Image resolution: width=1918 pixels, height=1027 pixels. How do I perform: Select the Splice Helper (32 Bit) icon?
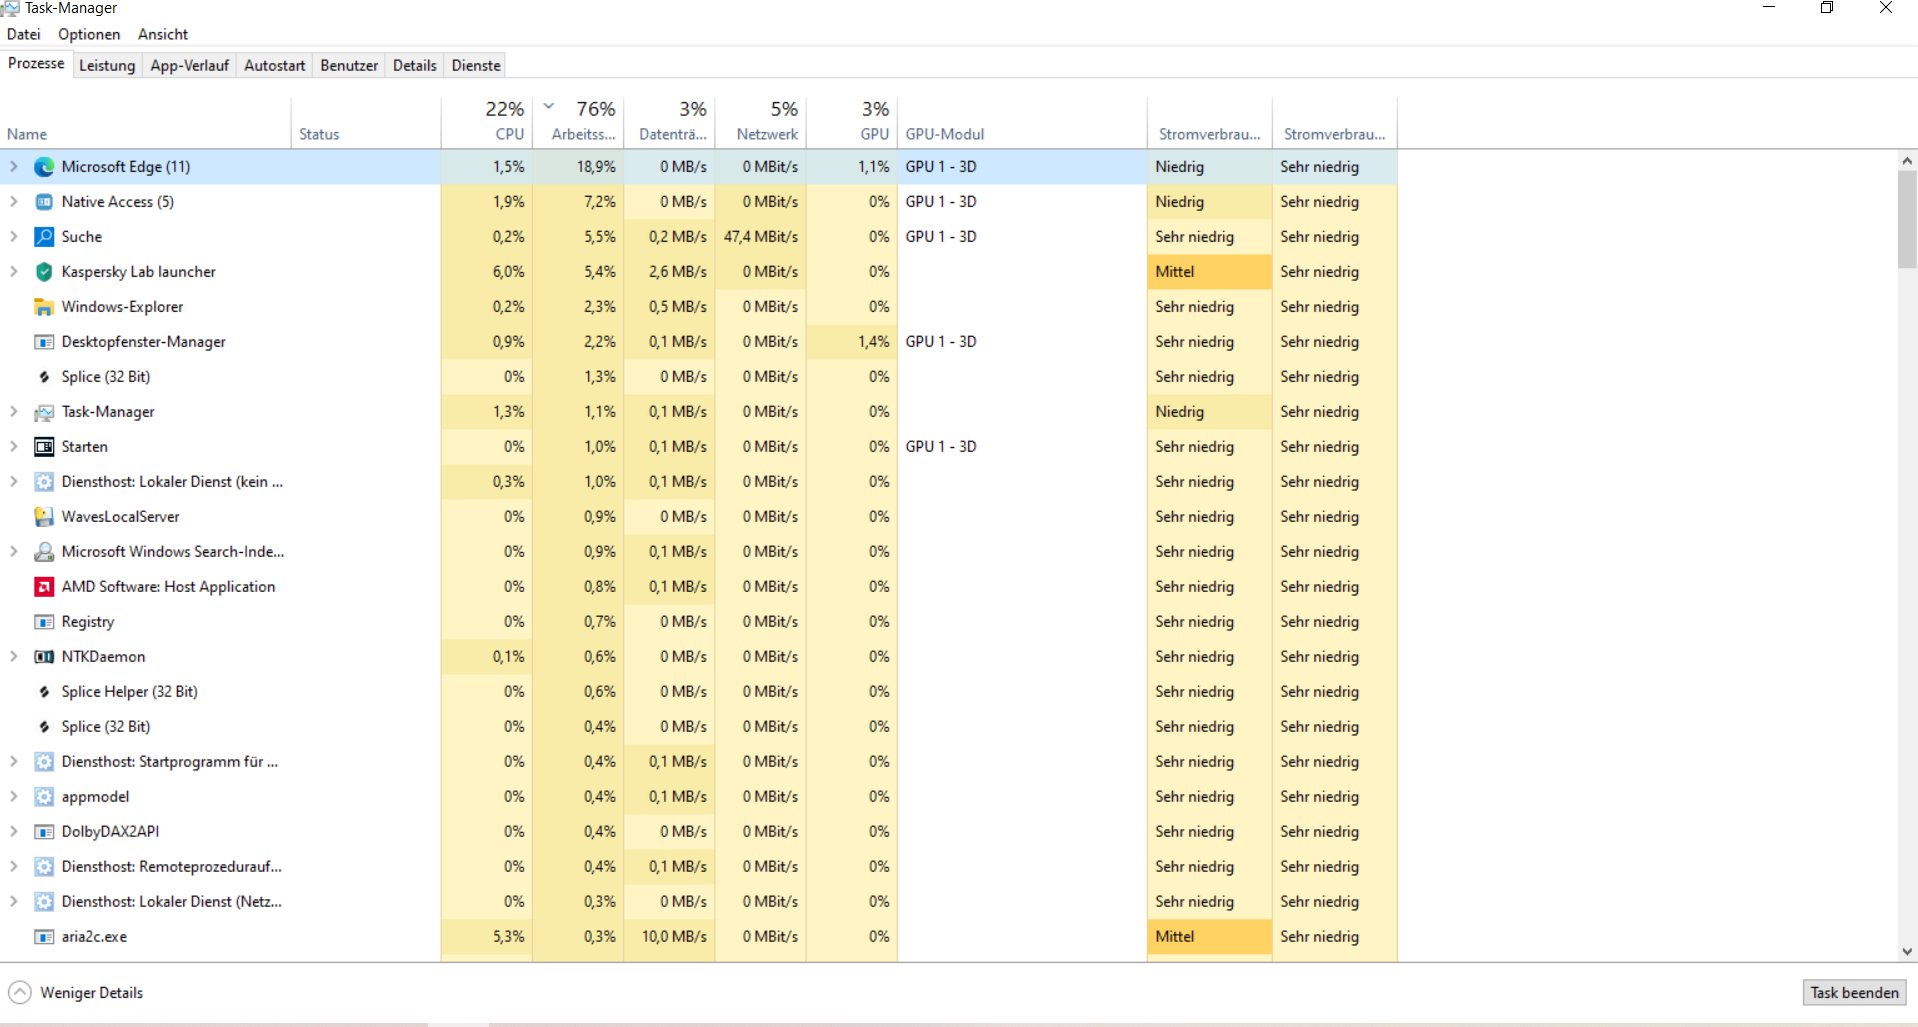(x=44, y=692)
